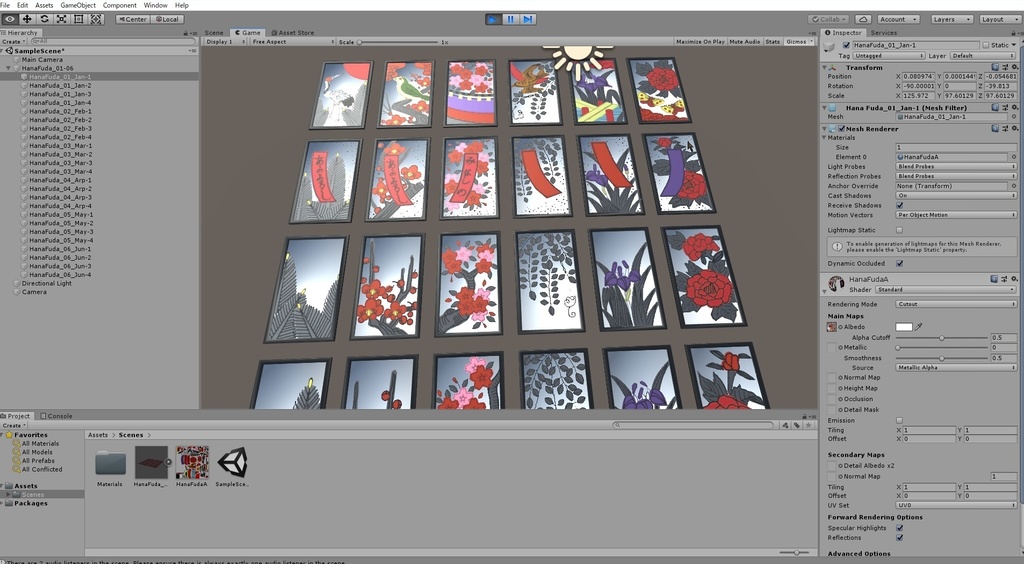
Task: Click the Stats button
Action: (x=773, y=42)
